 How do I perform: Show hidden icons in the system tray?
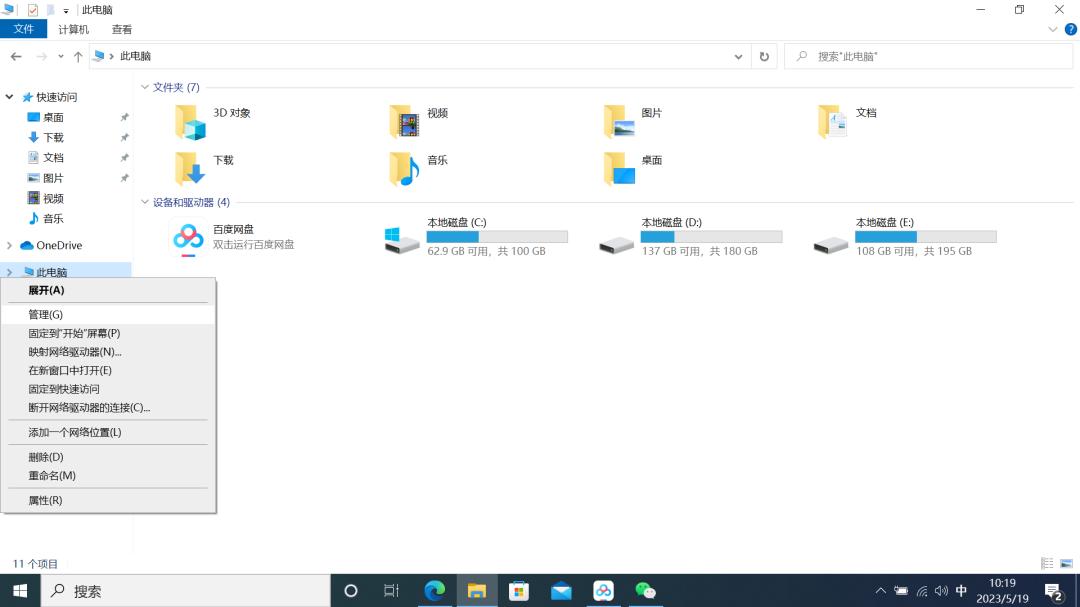[x=881, y=590]
